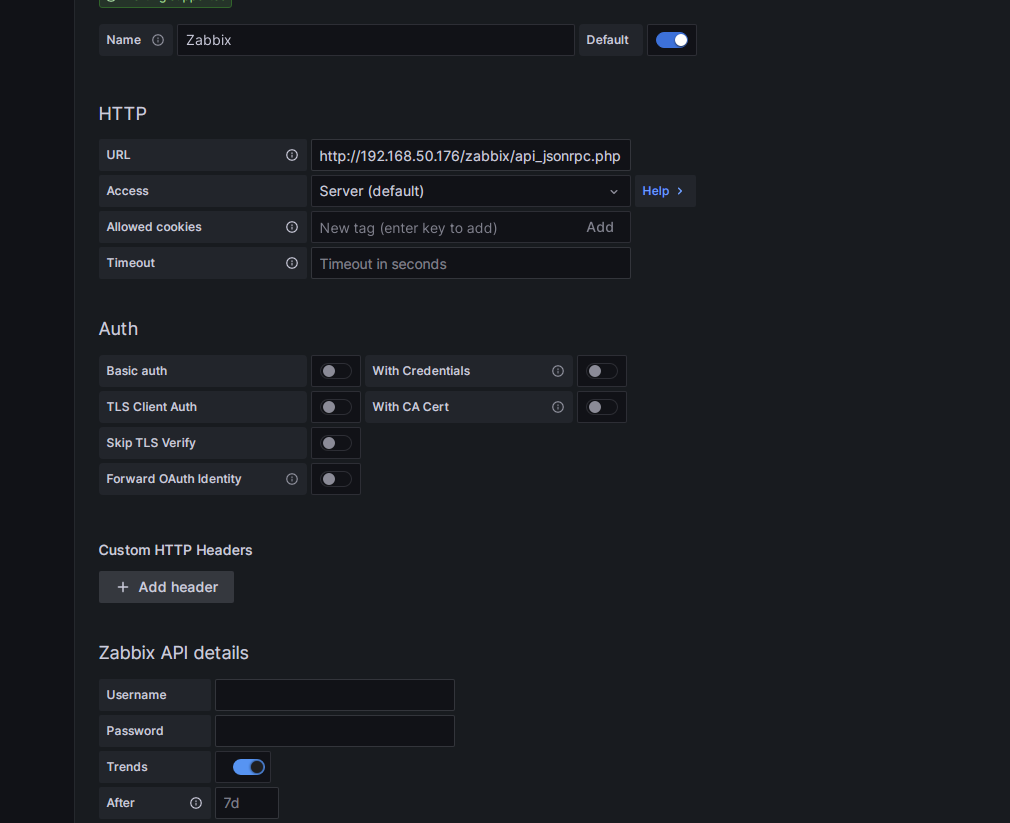
Task: Click the Auth section heading
Action: coord(119,329)
